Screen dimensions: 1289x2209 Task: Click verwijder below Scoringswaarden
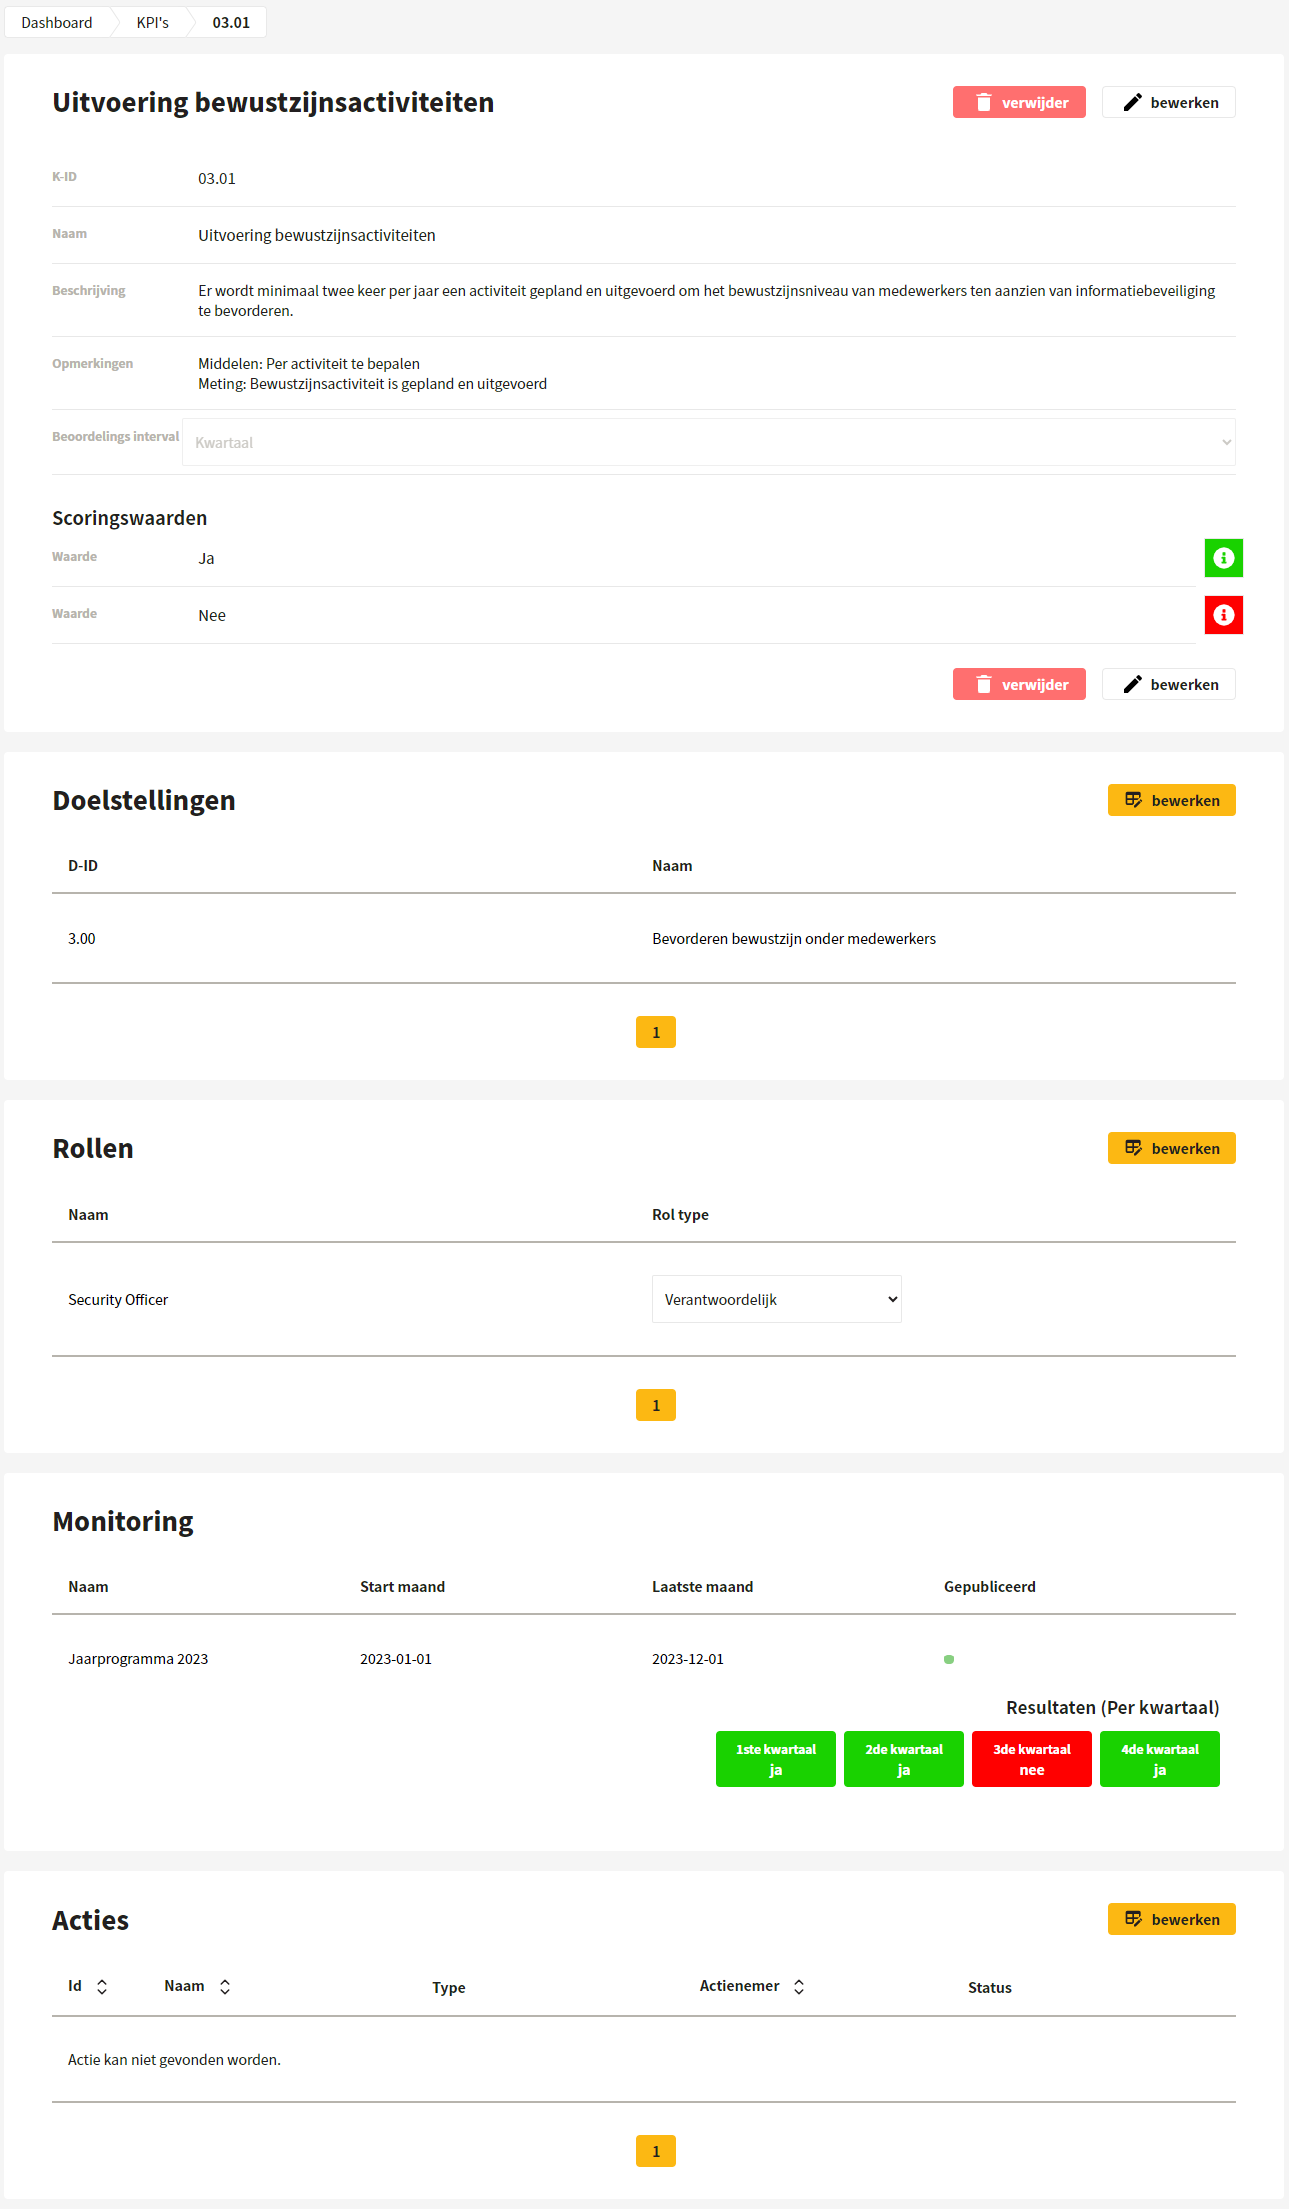1019,684
